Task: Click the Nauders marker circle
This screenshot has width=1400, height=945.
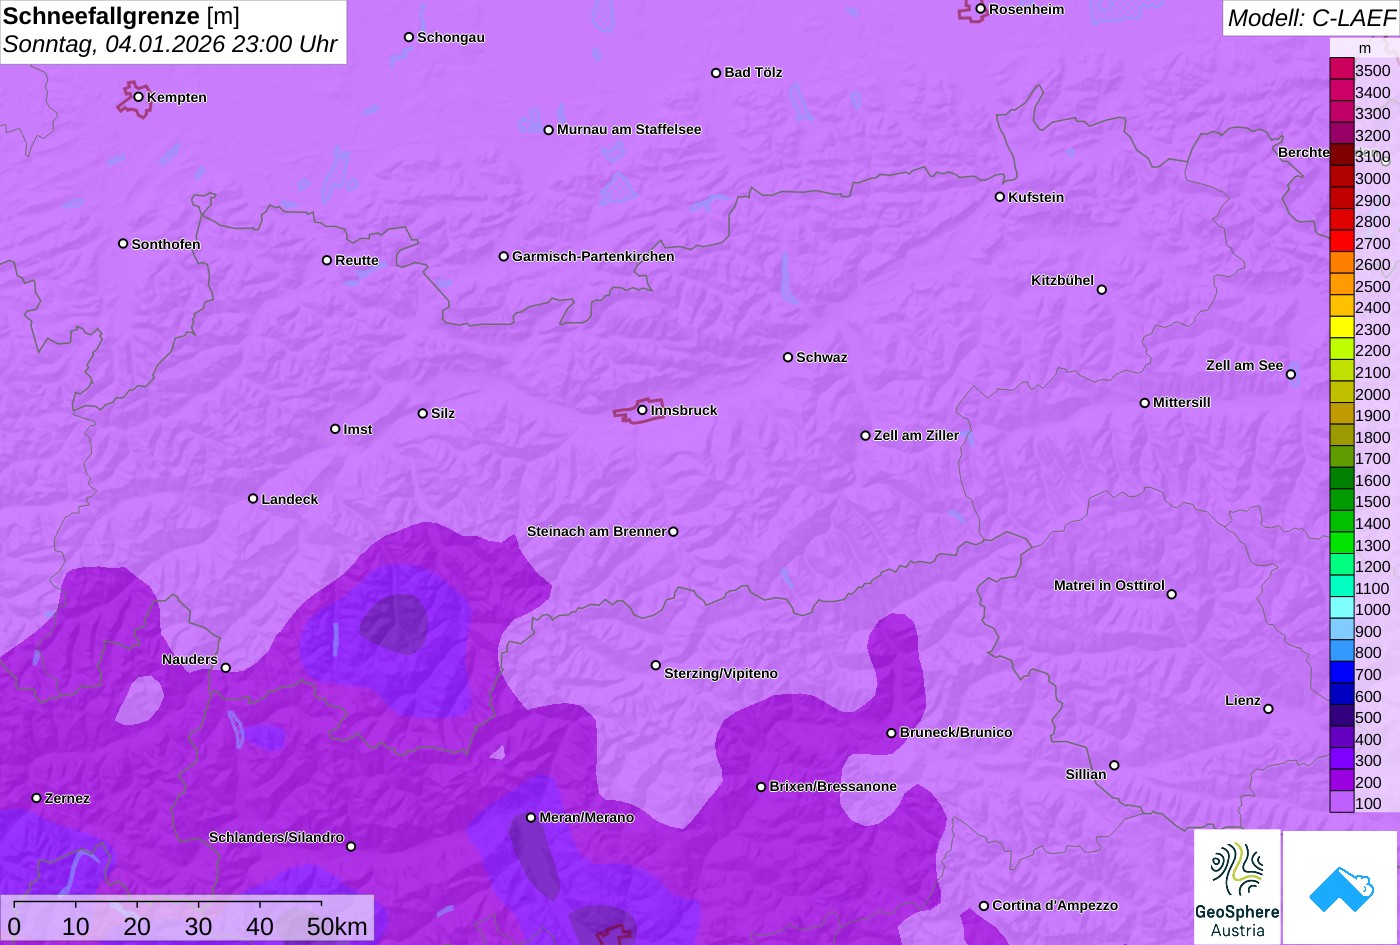Action: [x=226, y=668]
